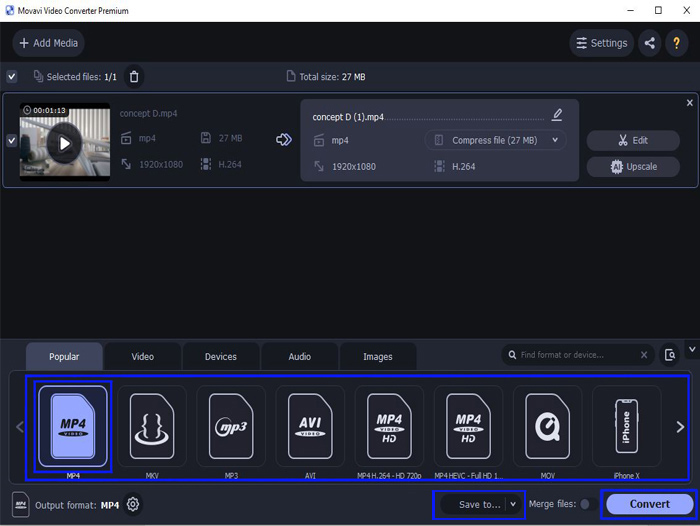Viewport: 700px width, 526px height.
Task: Uncheck the concept D.mp4 file checkbox
Action: click(12, 141)
